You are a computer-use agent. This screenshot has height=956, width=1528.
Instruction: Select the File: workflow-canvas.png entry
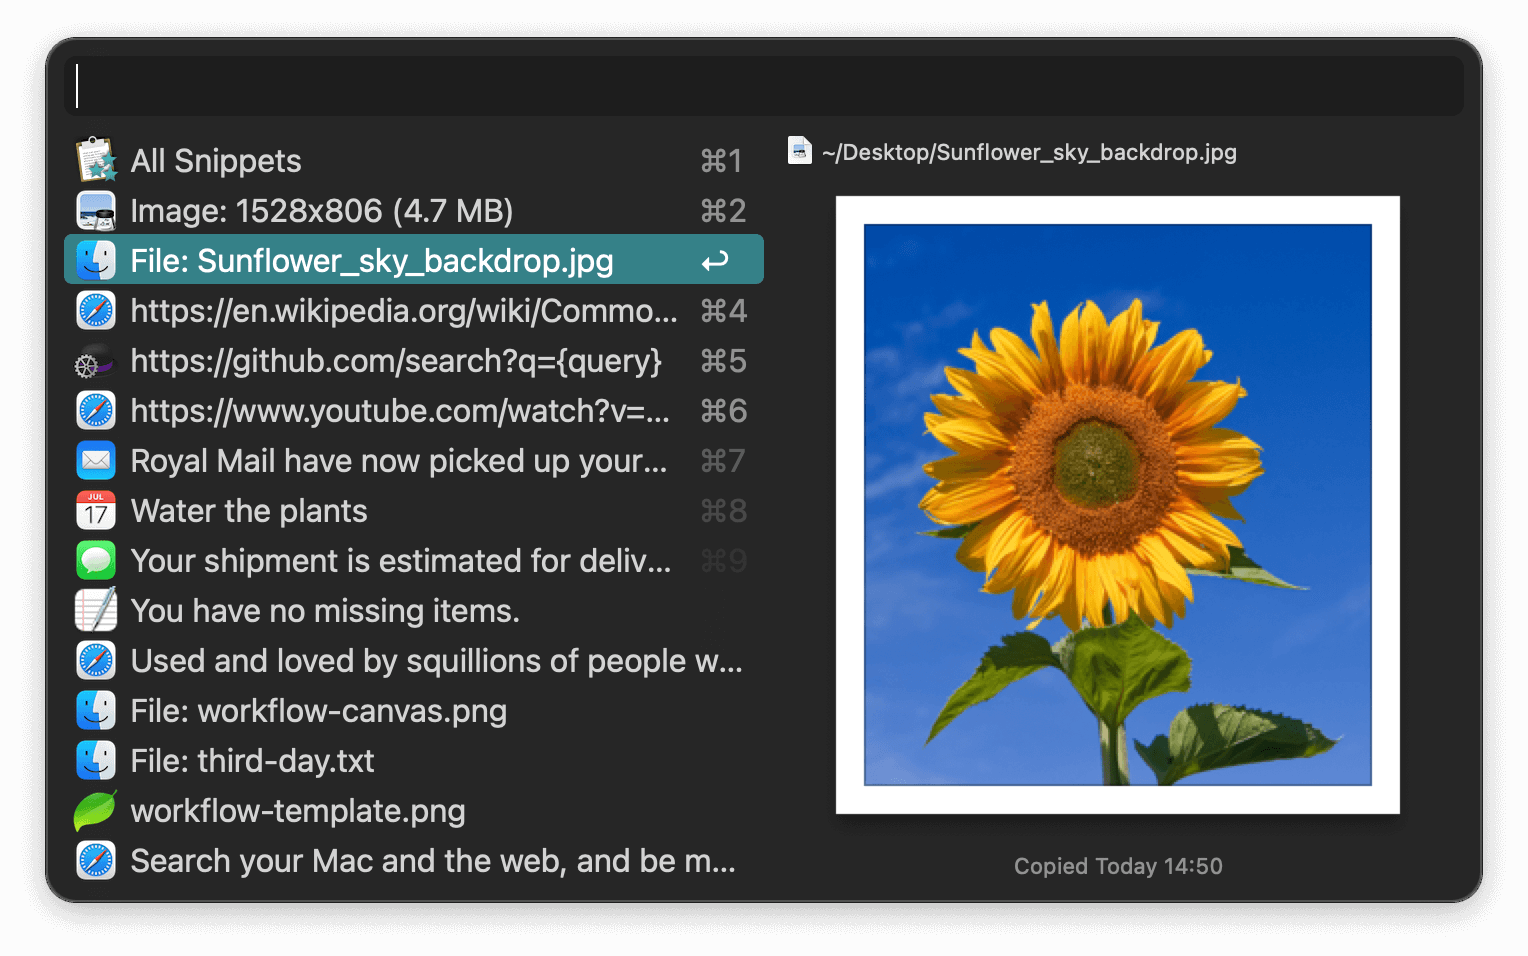(x=318, y=710)
